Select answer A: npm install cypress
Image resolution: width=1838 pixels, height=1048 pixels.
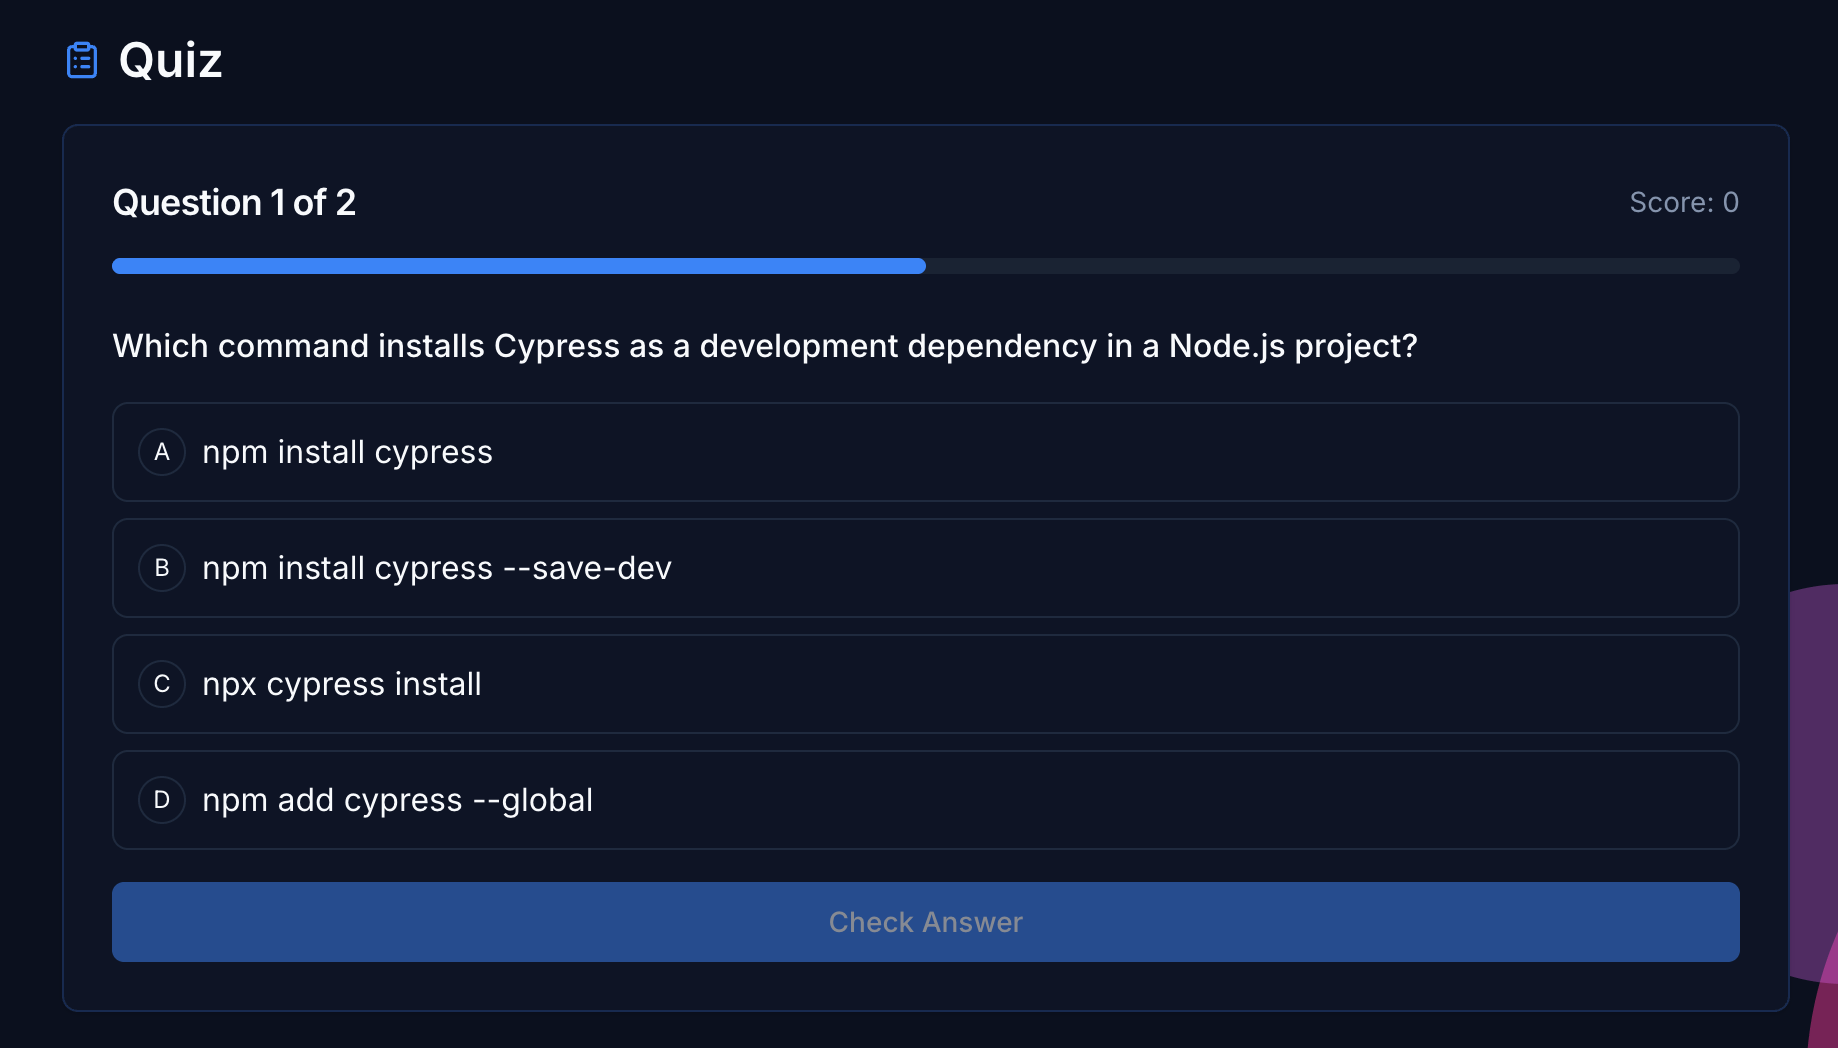pyautogui.click(x=926, y=452)
